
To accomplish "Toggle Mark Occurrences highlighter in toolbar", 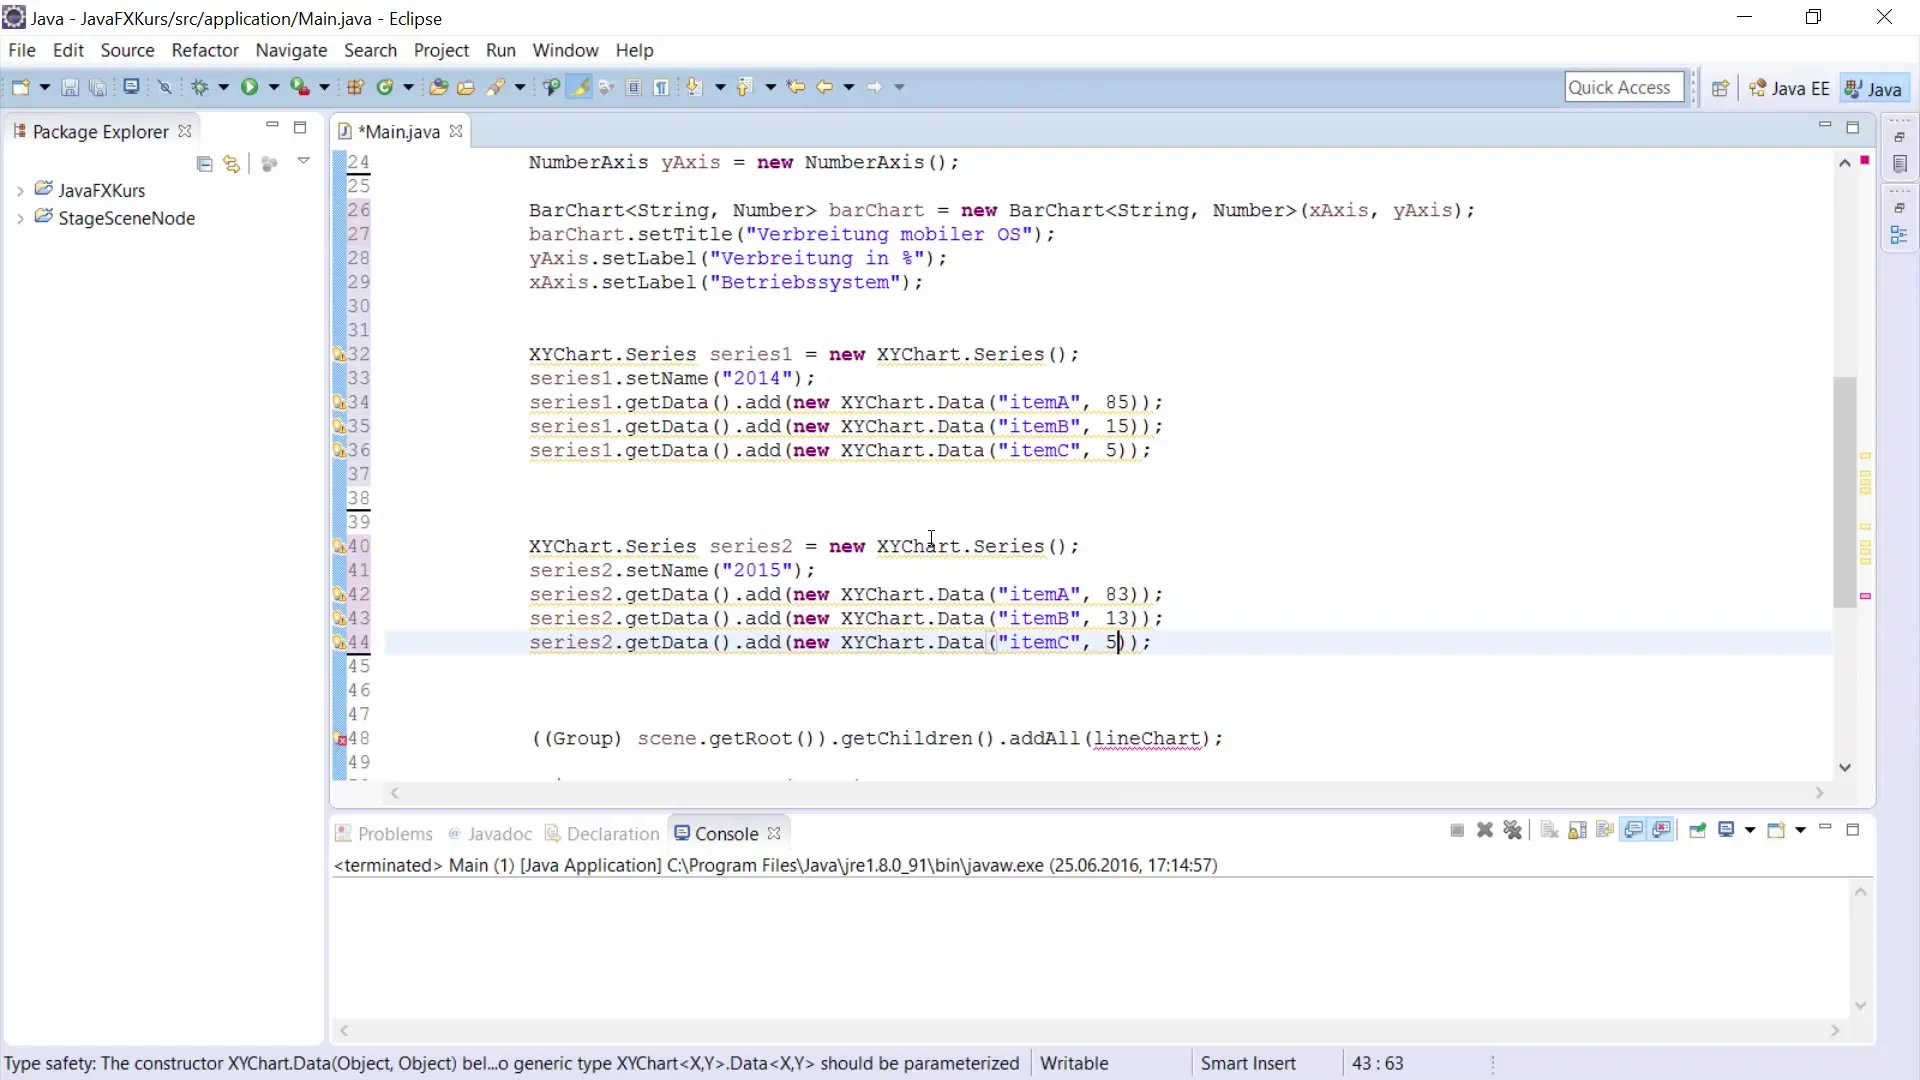I will [579, 87].
